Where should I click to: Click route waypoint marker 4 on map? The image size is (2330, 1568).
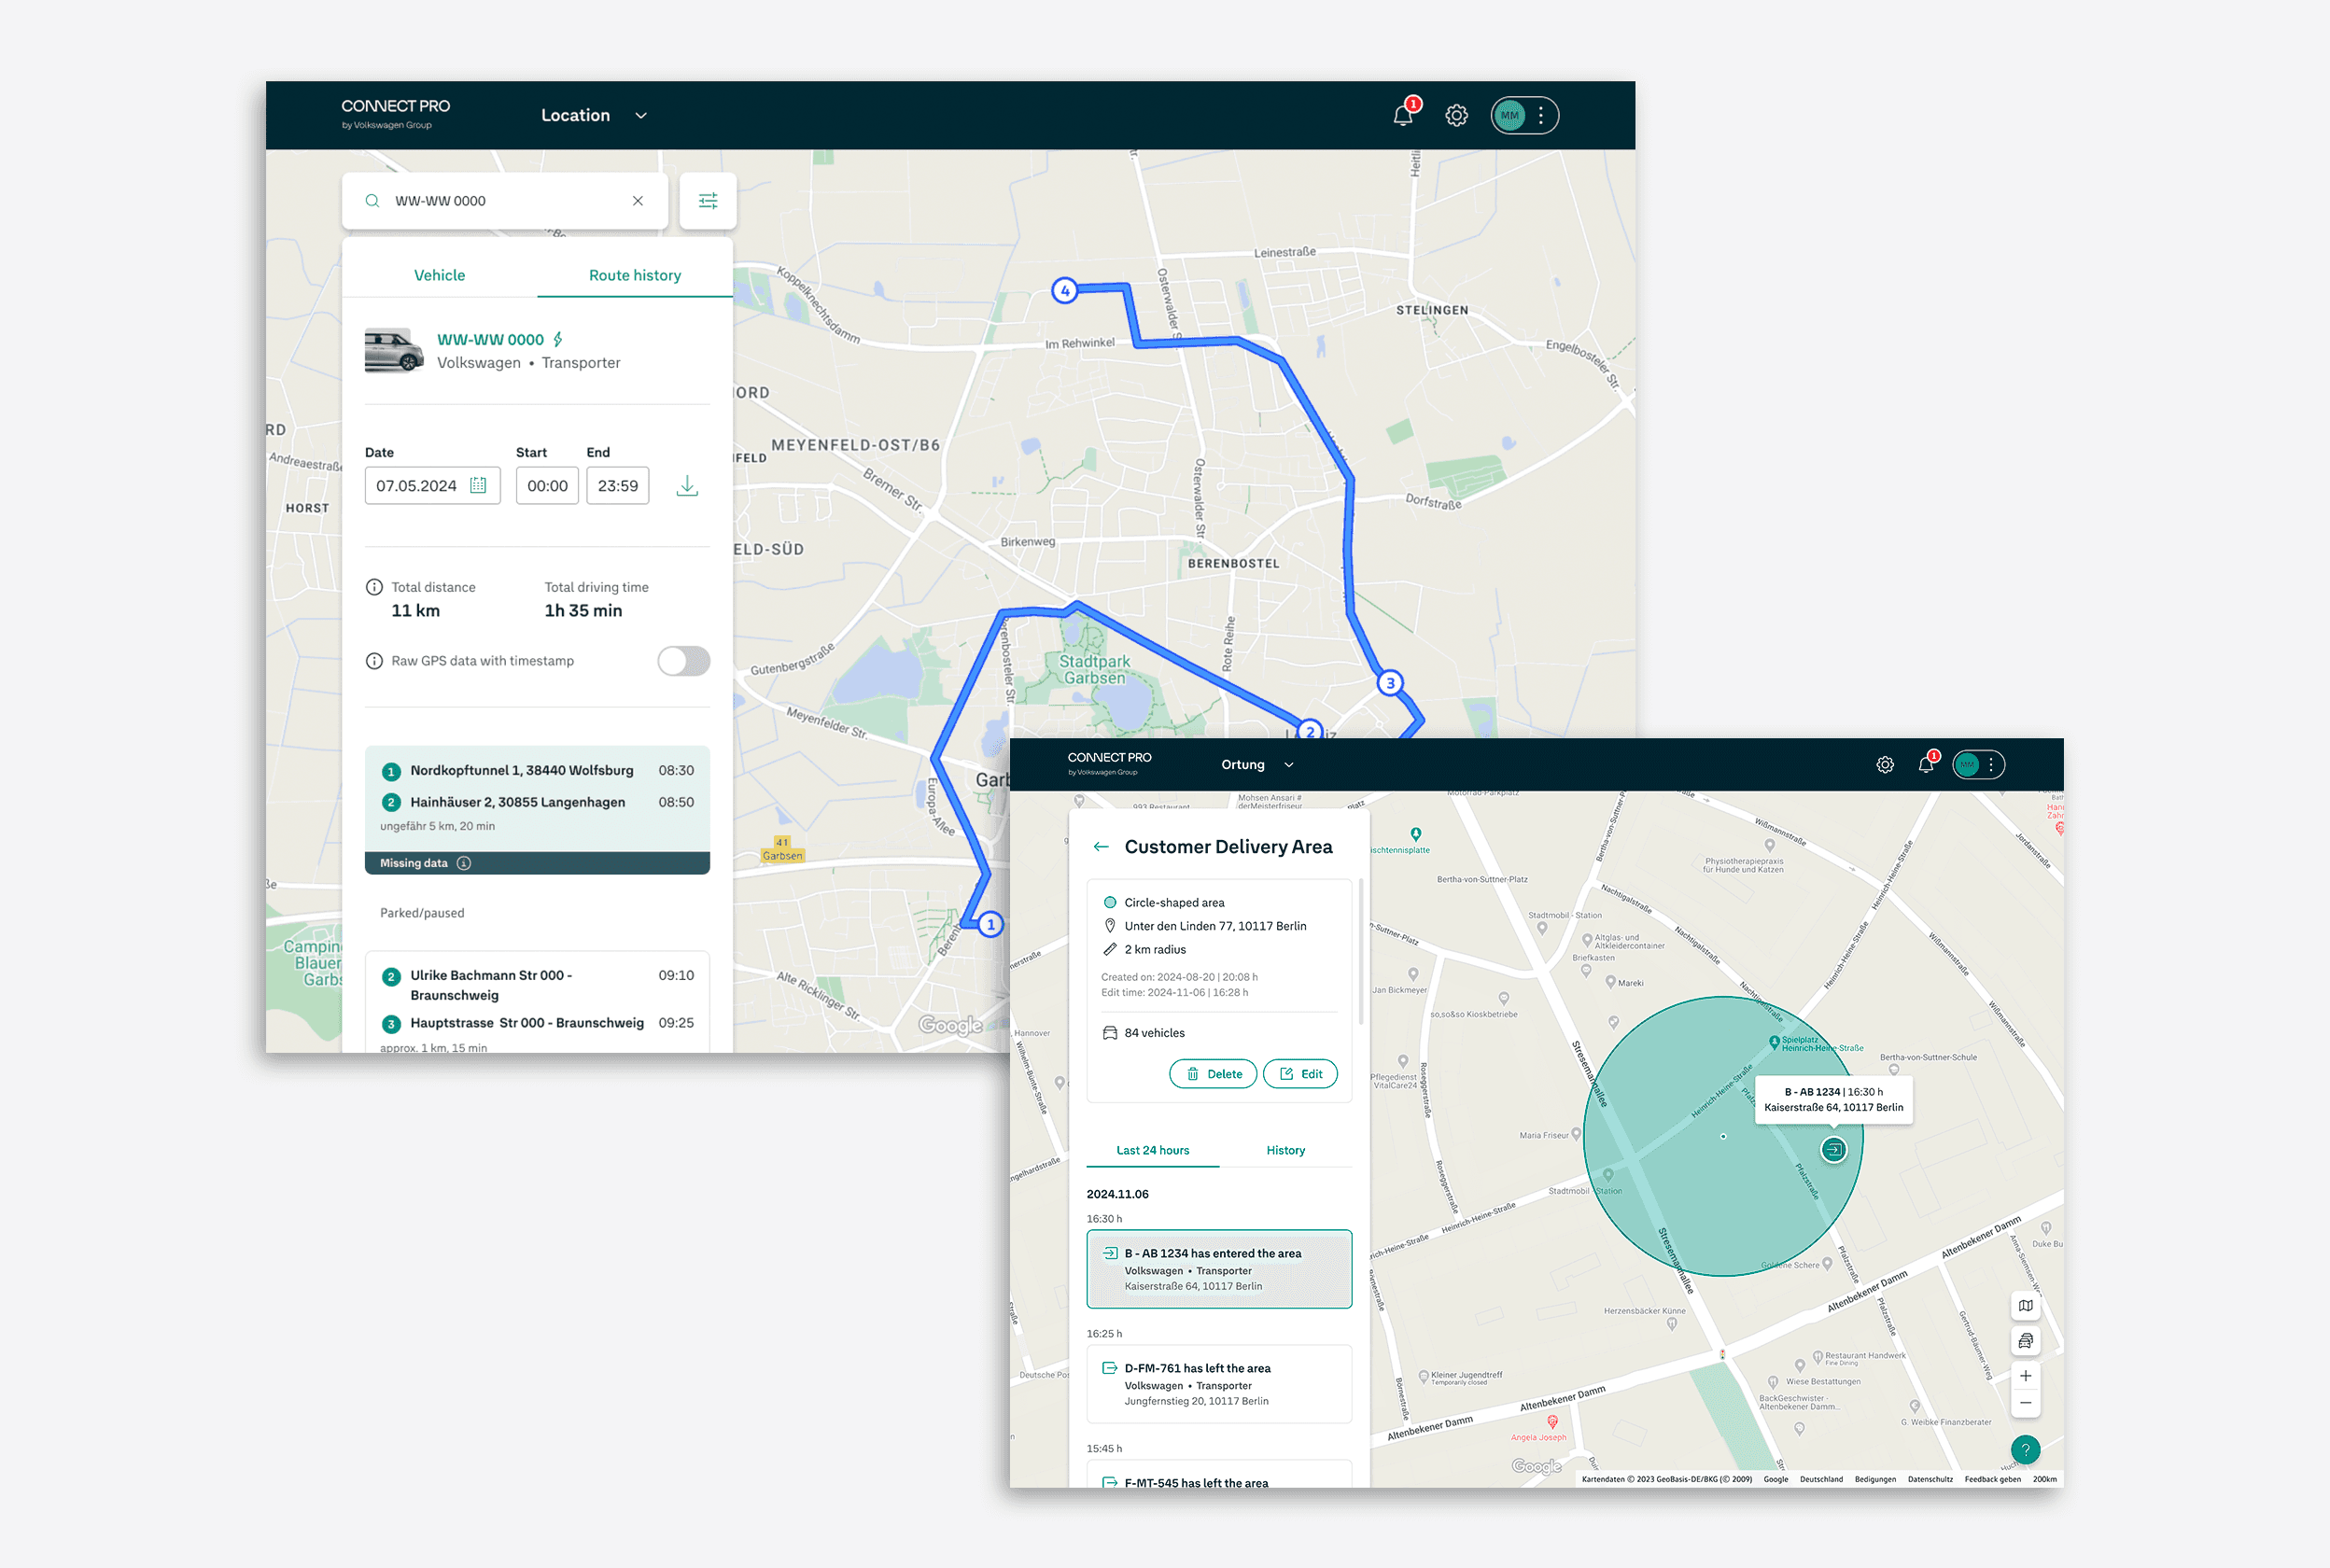tap(1065, 291)
